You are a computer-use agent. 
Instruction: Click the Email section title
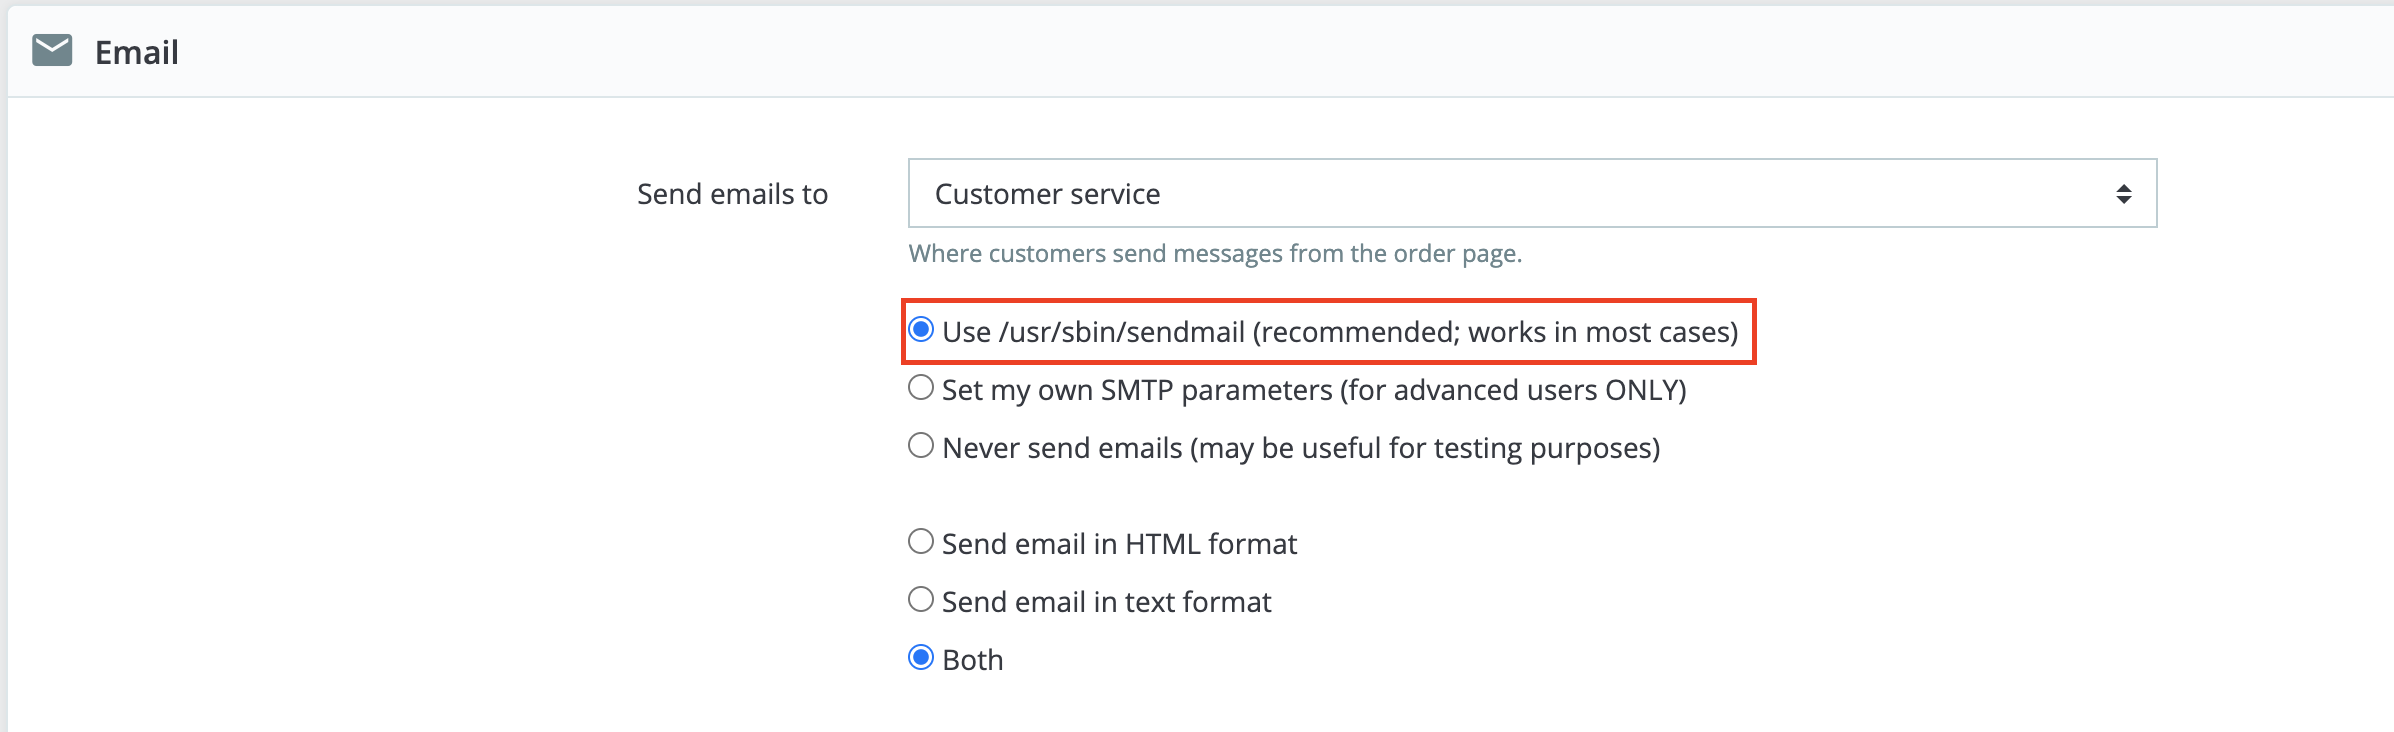[137, 51]
